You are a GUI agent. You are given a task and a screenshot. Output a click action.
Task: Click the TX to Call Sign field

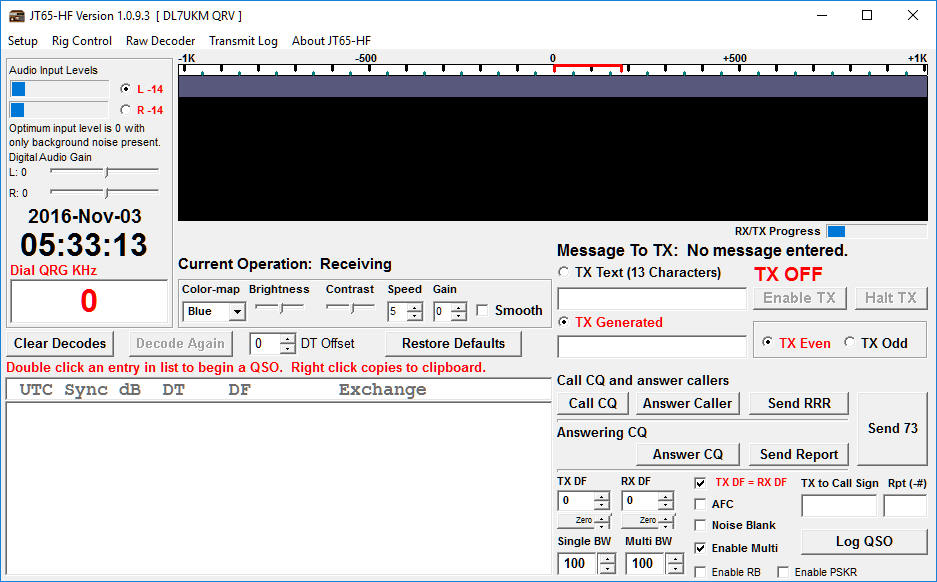pyautogui.click(x=839, y=506)
